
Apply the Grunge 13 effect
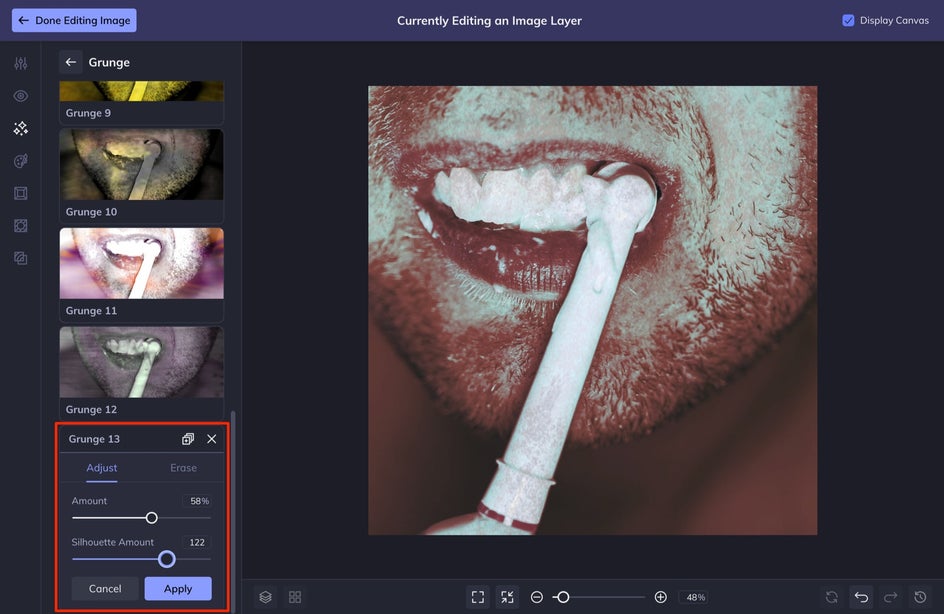pos(178,589)
